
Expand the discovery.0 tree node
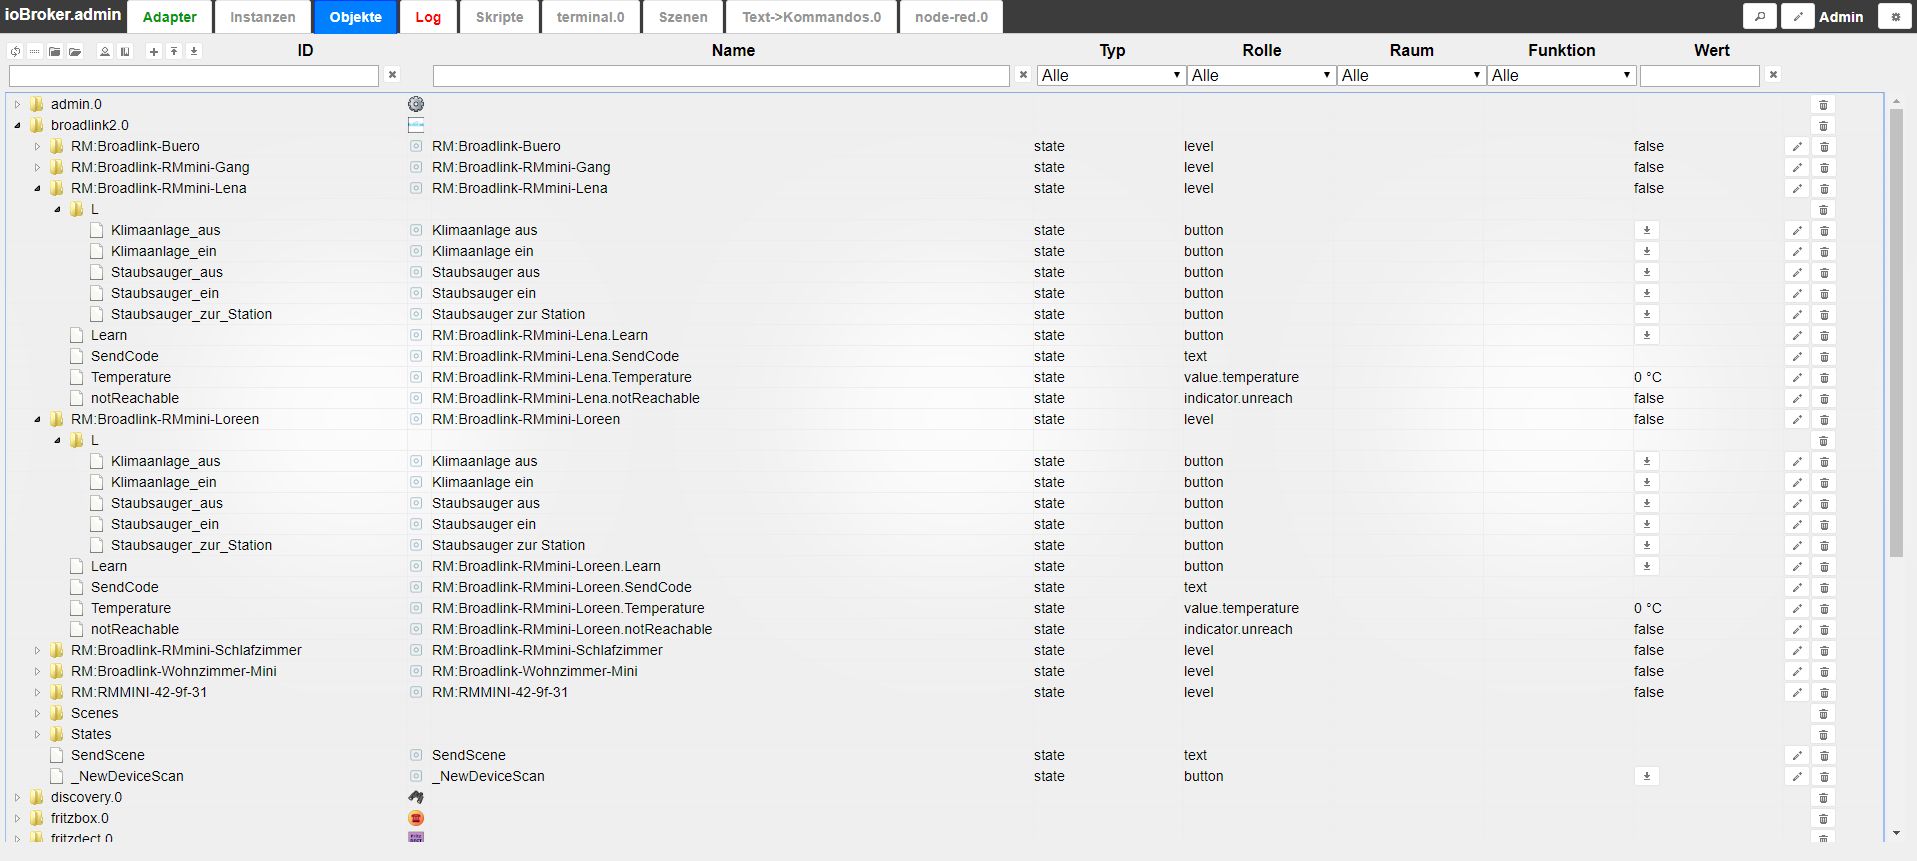point(17,797)
